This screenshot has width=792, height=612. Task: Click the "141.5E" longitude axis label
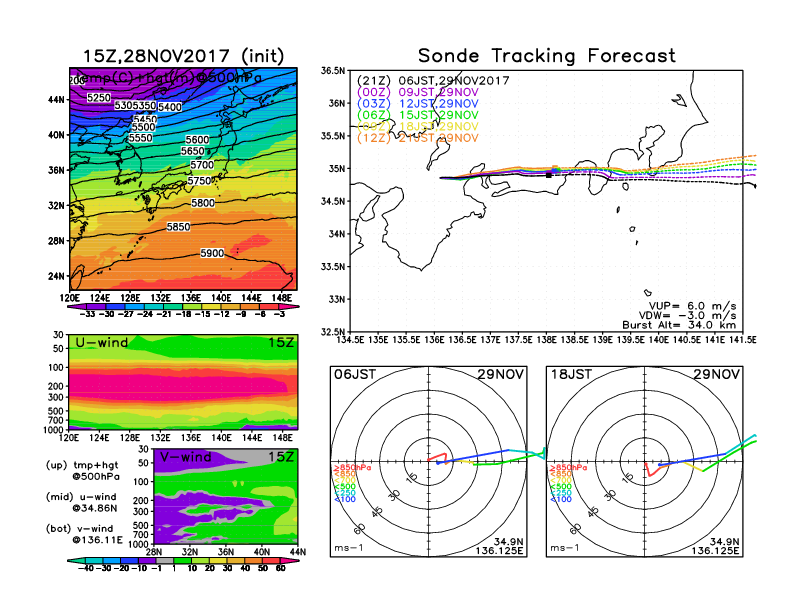coord(743,340)
